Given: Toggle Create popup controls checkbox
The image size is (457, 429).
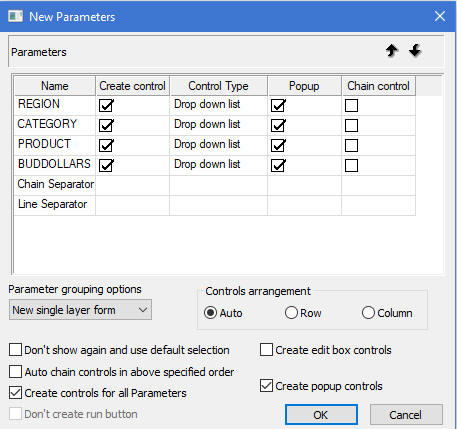Looking at the screenshot, I should 266,386.
